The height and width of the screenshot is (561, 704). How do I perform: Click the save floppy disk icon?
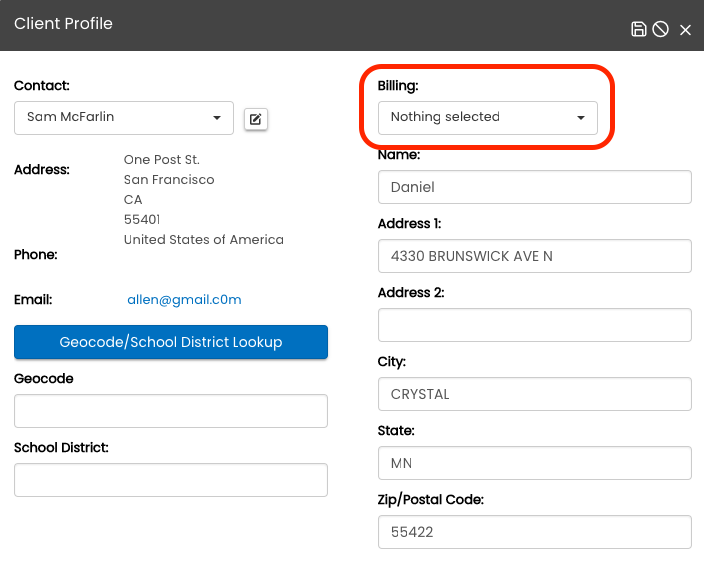[639, 29]
